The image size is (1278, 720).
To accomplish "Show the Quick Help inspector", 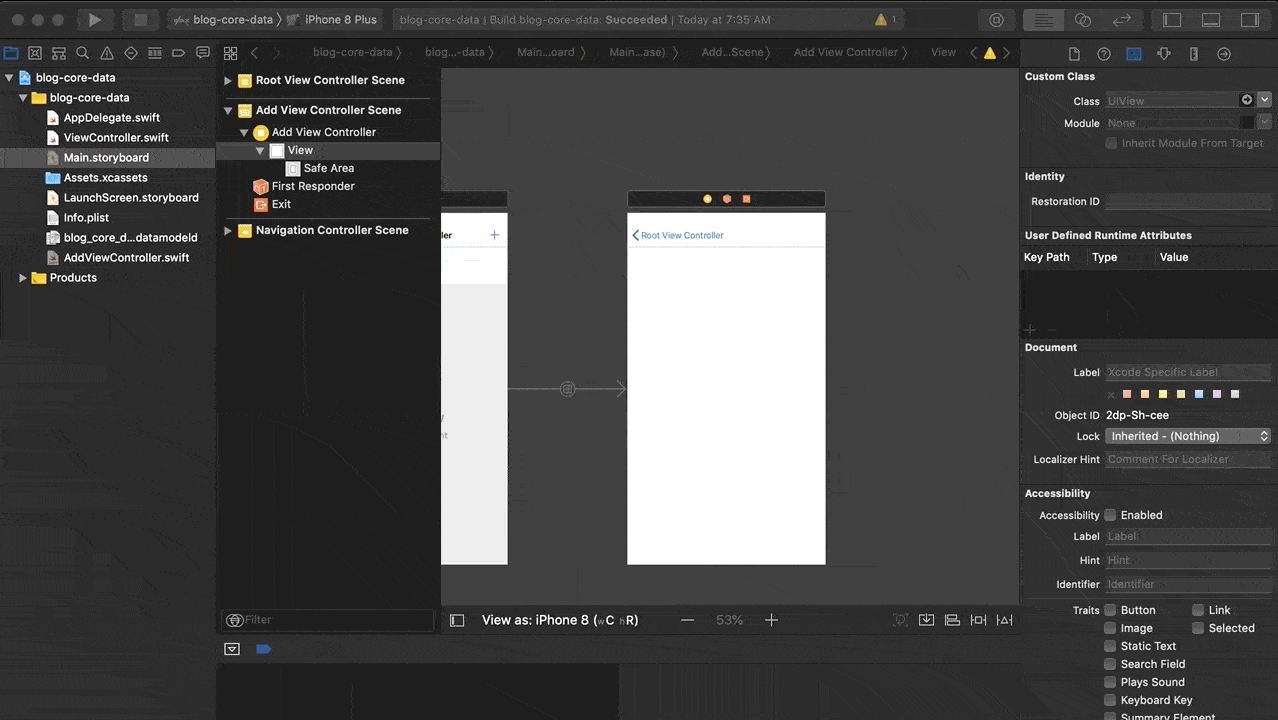I will tap(1104, 54).
